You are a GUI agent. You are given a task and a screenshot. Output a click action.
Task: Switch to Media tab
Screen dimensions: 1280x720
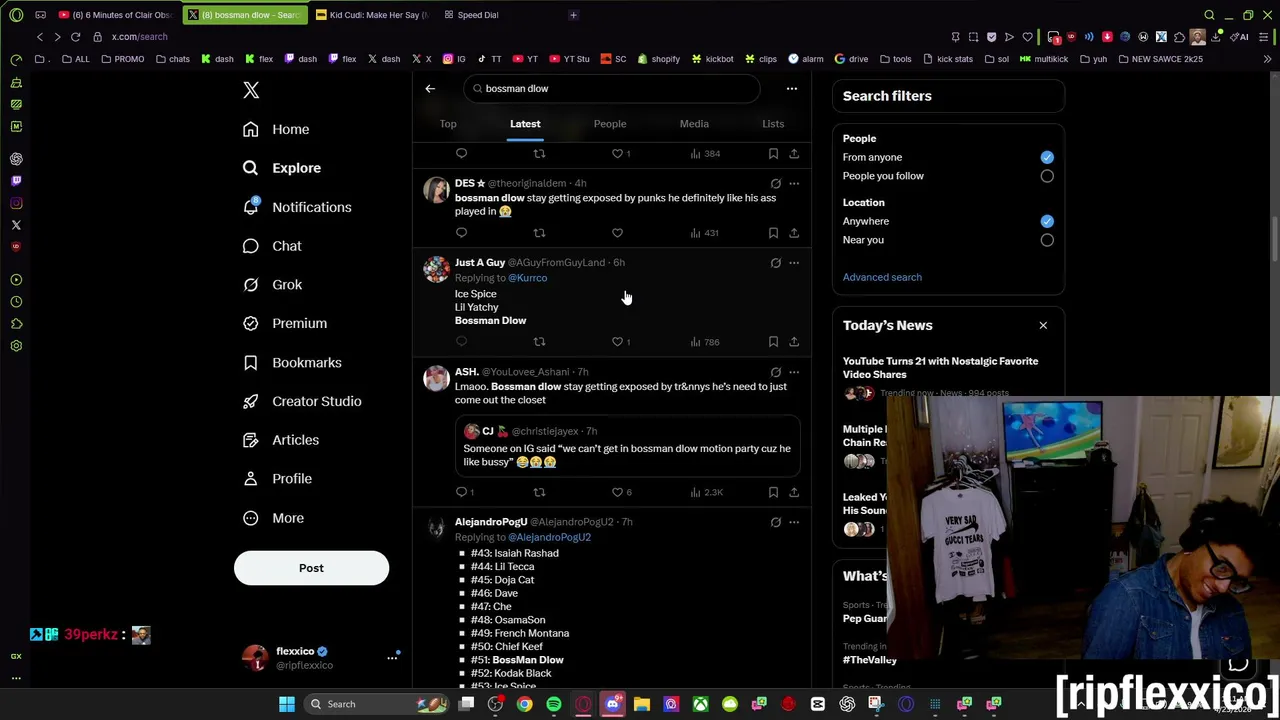click(x=694, y=124)
